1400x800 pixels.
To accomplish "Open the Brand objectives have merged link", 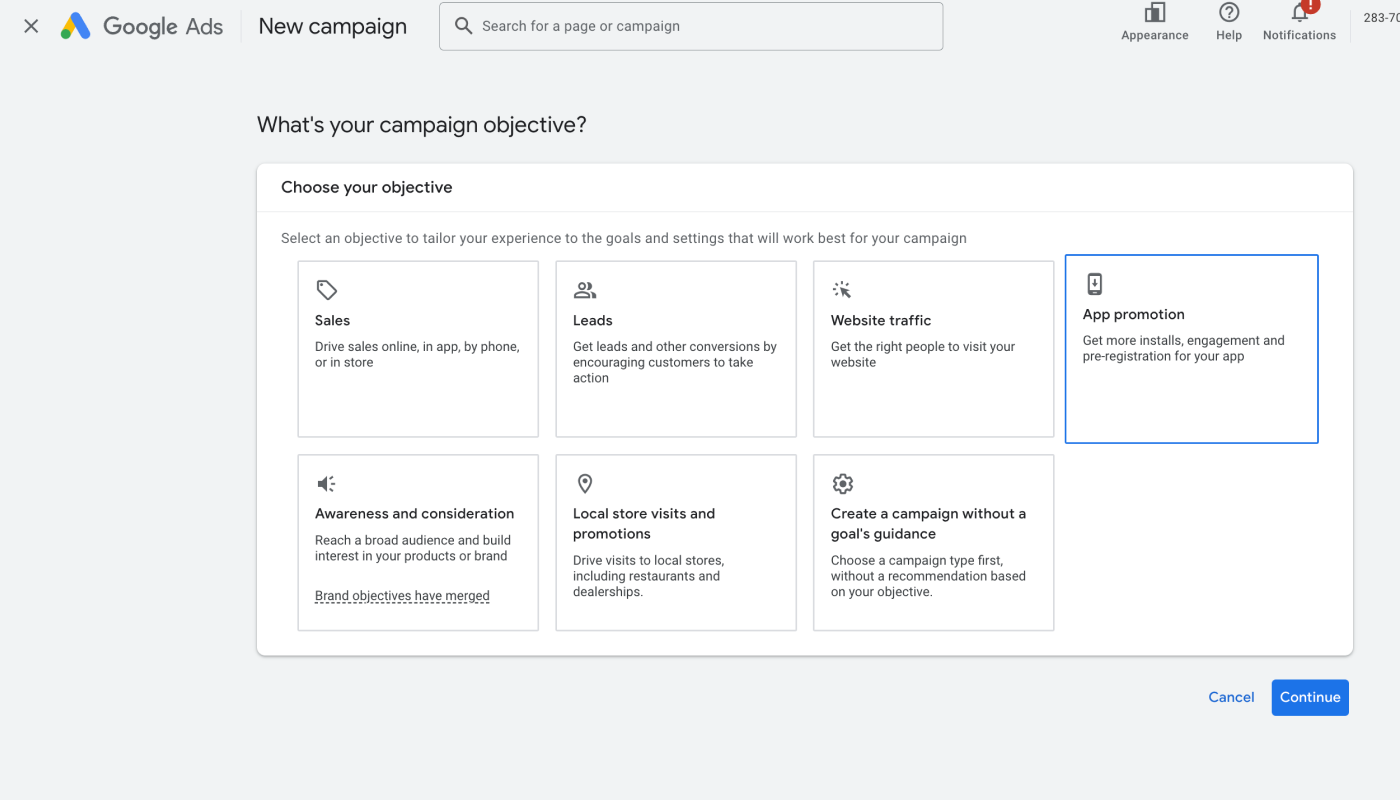I will tap(402, 596).
